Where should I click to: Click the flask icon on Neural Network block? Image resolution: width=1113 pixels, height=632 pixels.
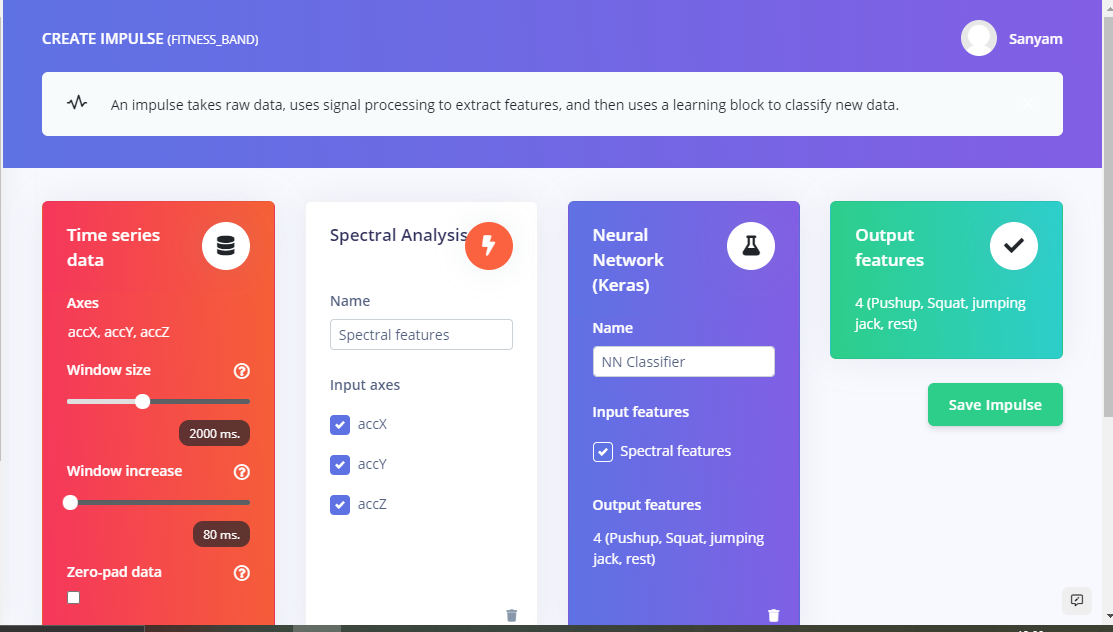click(751, 246)
